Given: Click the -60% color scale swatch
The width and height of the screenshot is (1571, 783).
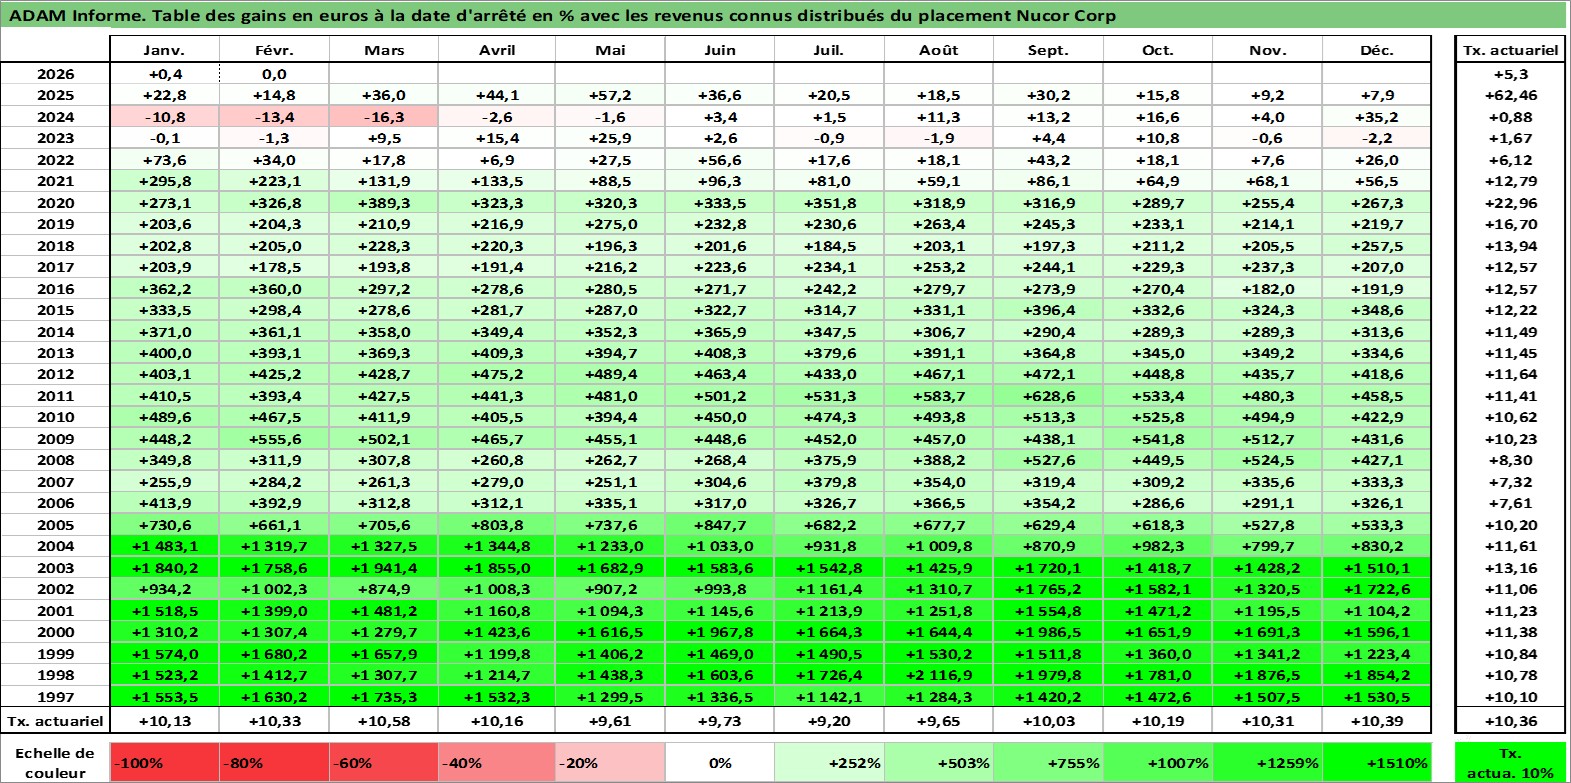Looking at the screenshot, I should [x=384, y=762].
